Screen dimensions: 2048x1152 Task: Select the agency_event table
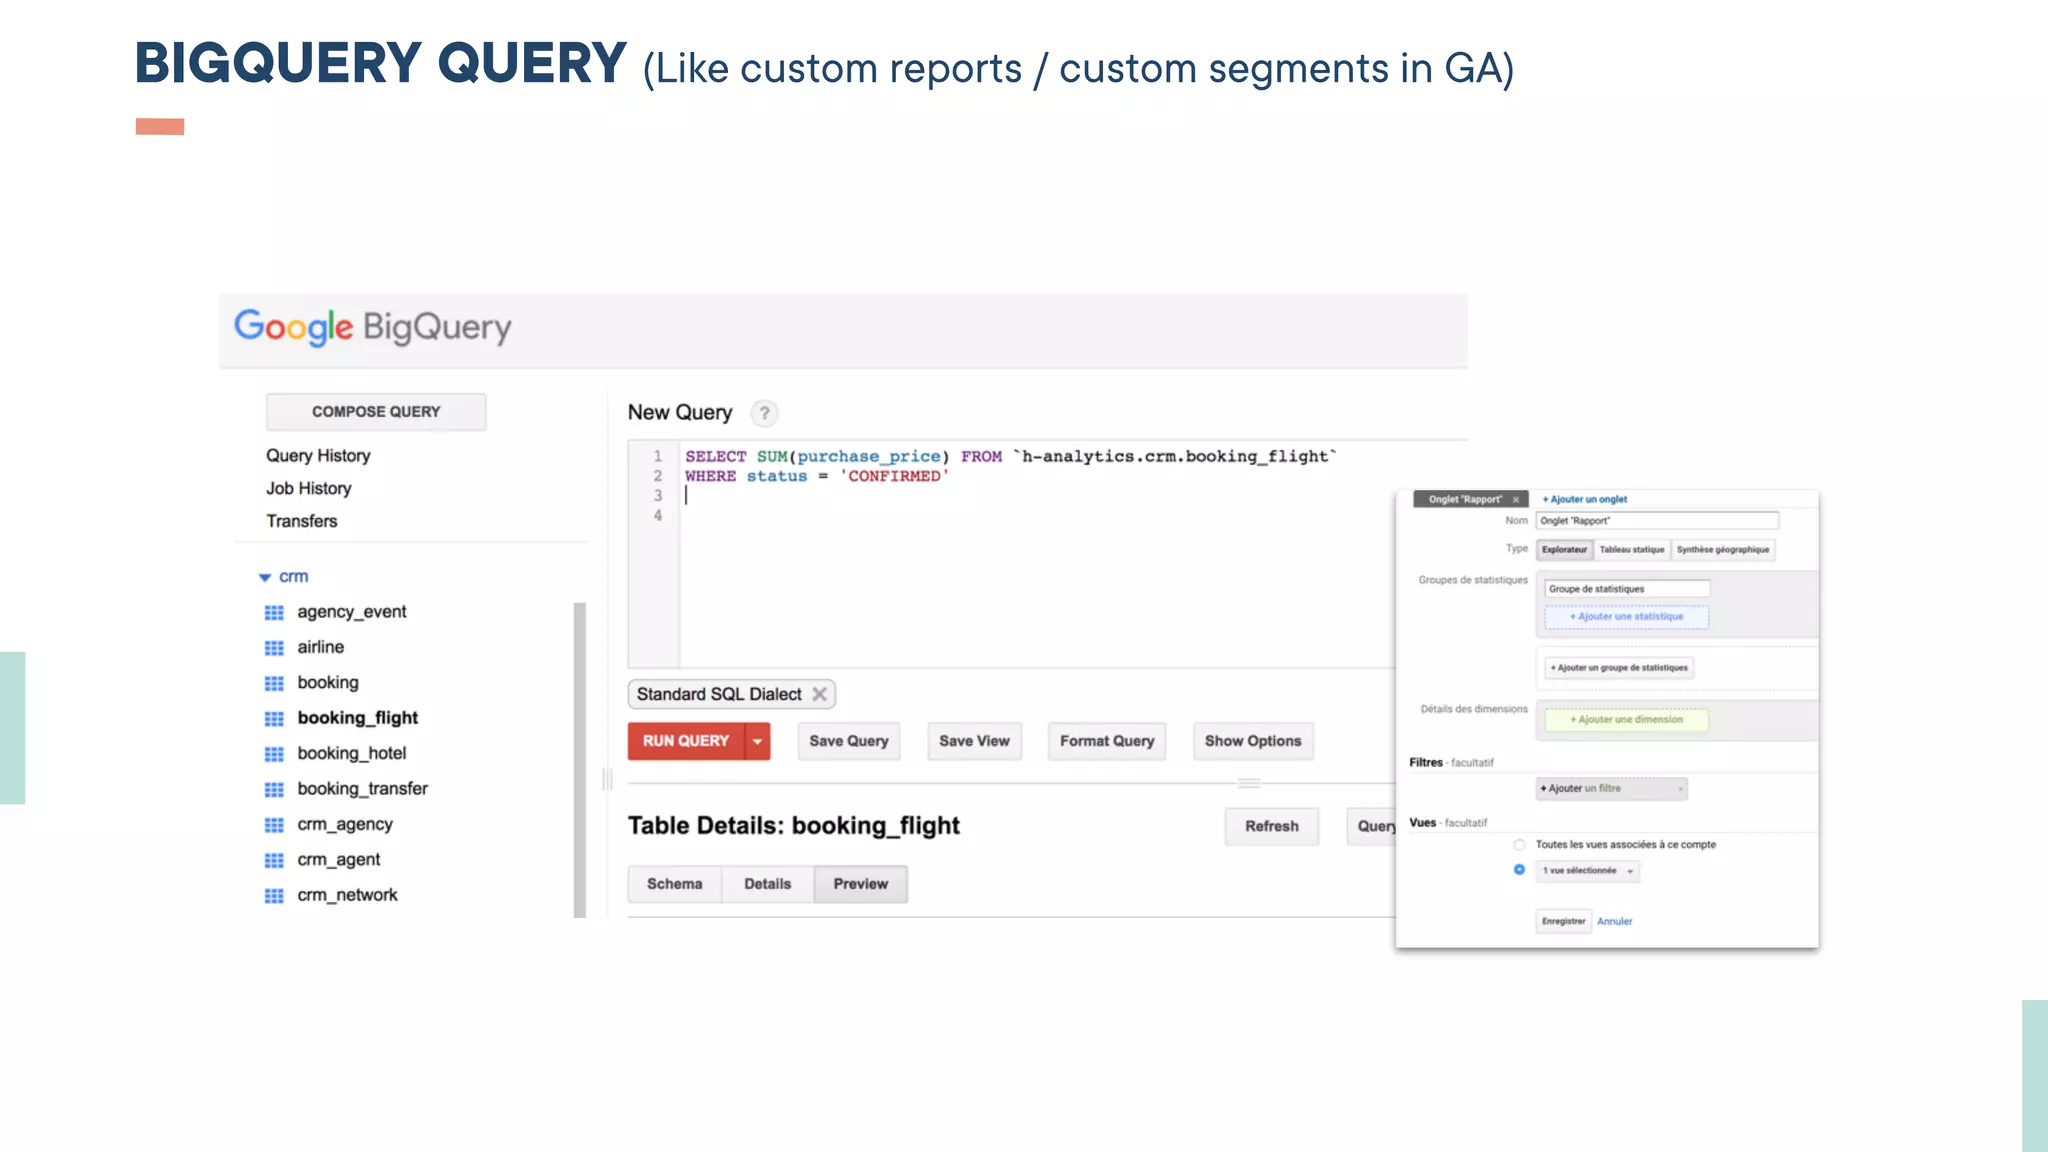pyautogui.click(x=352, y=612)
